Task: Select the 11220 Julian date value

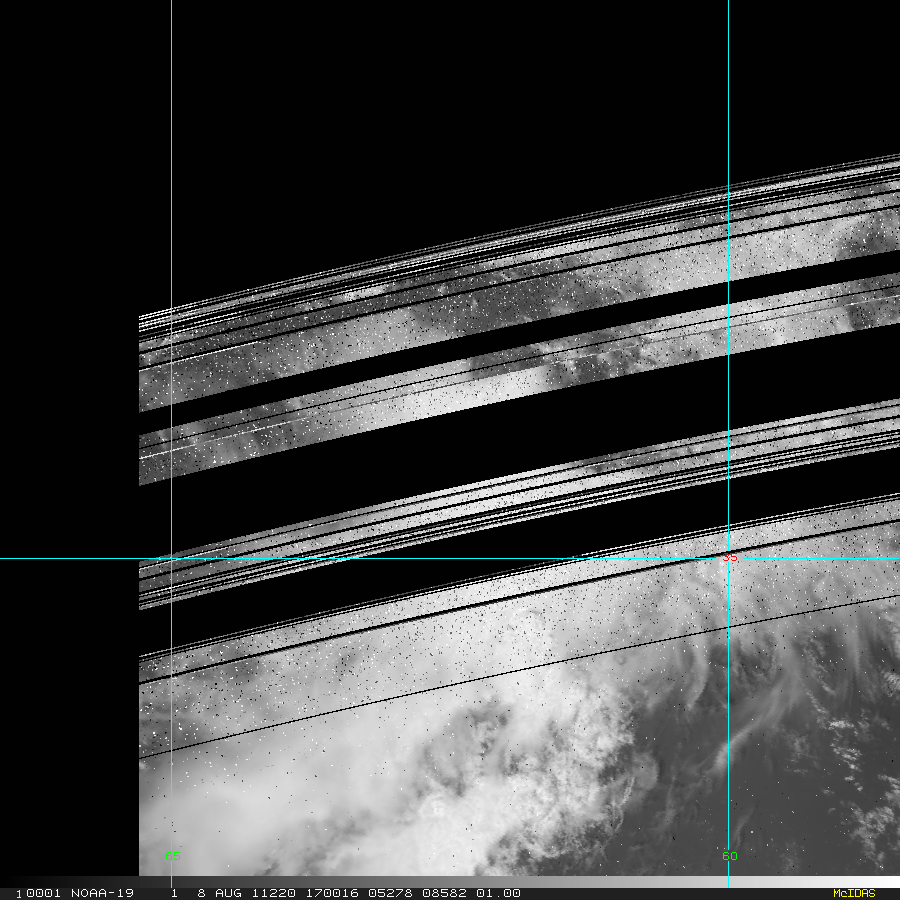Action: [x=259, y=893]
